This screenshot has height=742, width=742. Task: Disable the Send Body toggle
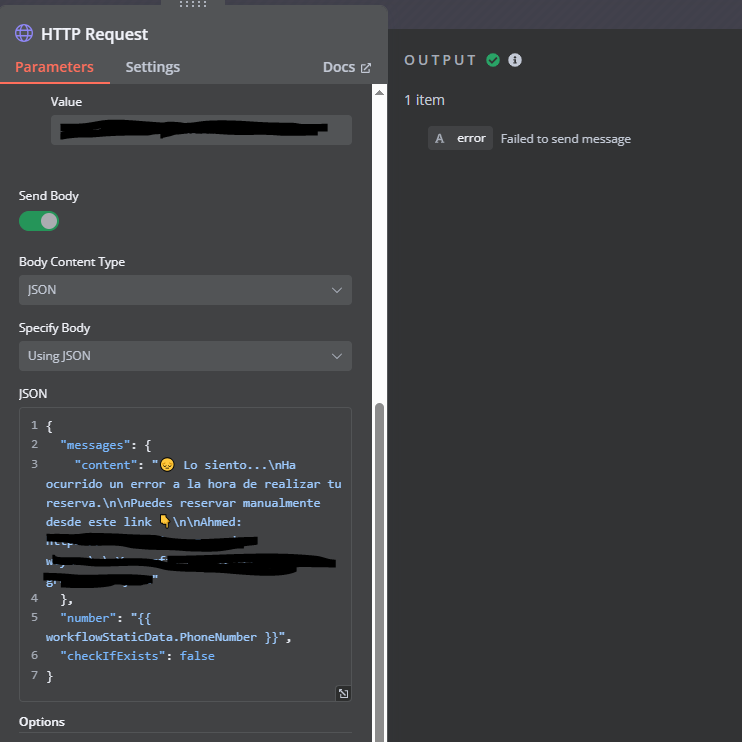(39, 221)
